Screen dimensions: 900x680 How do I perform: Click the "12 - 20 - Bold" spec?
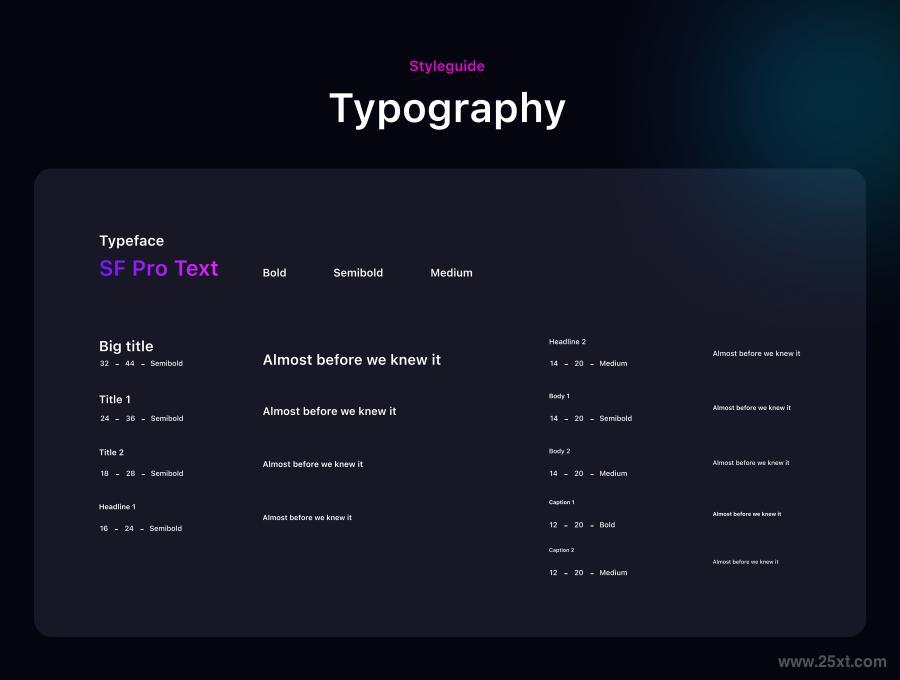coord(582,525)
